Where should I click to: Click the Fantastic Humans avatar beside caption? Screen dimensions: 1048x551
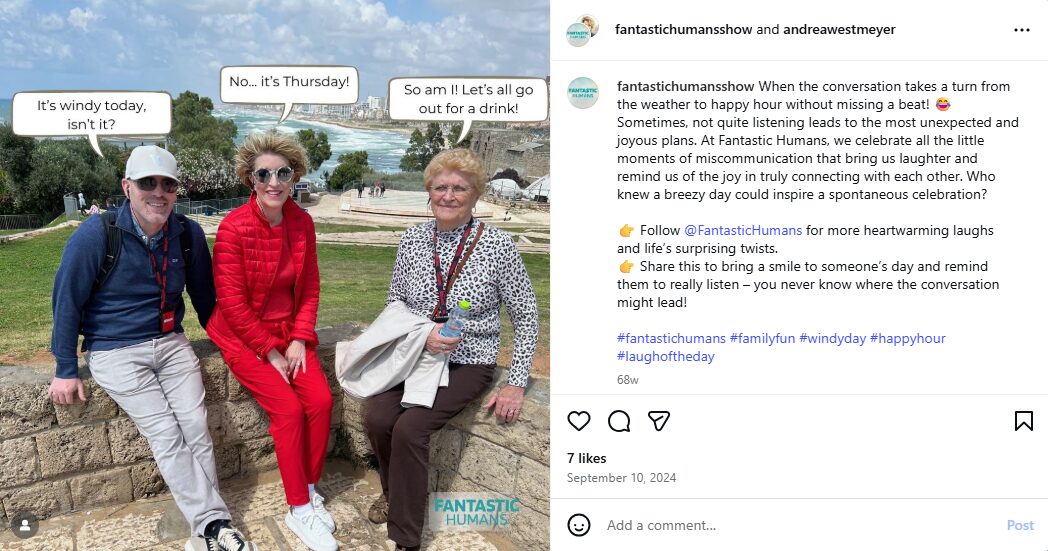click(583, 93)
